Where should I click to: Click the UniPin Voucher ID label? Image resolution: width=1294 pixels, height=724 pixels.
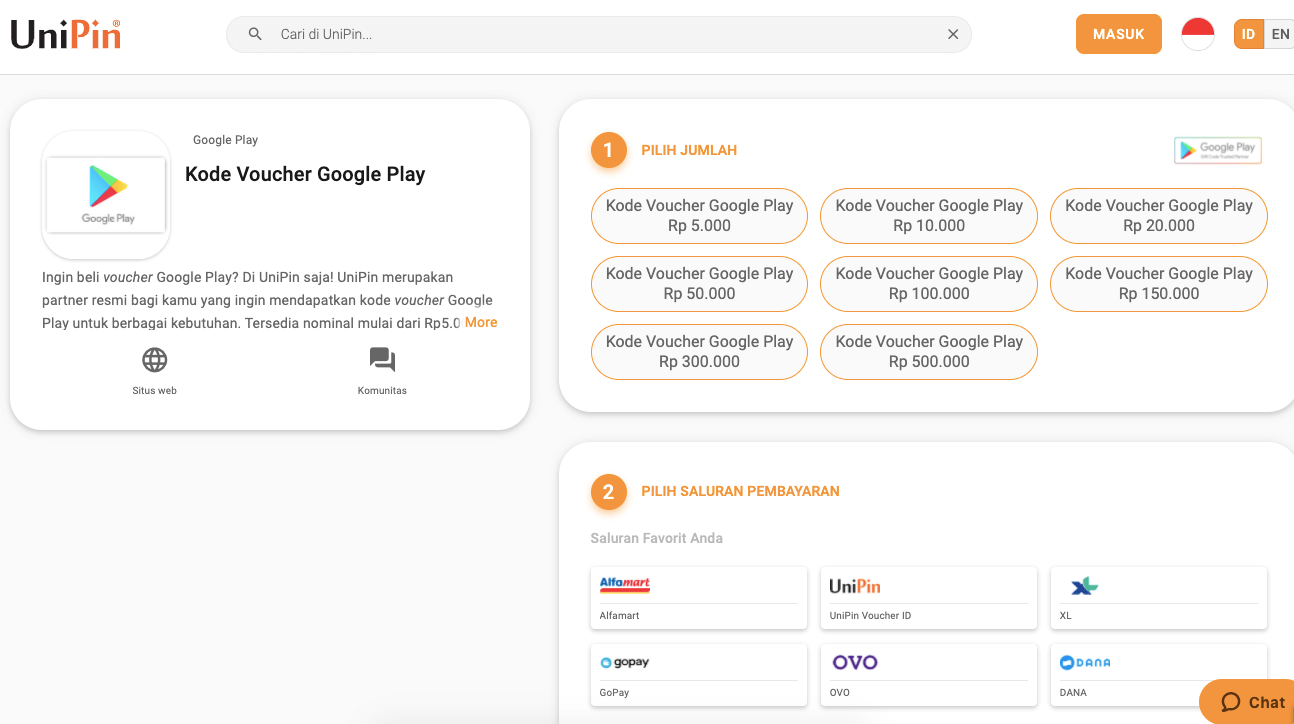[x=870, y=616]
